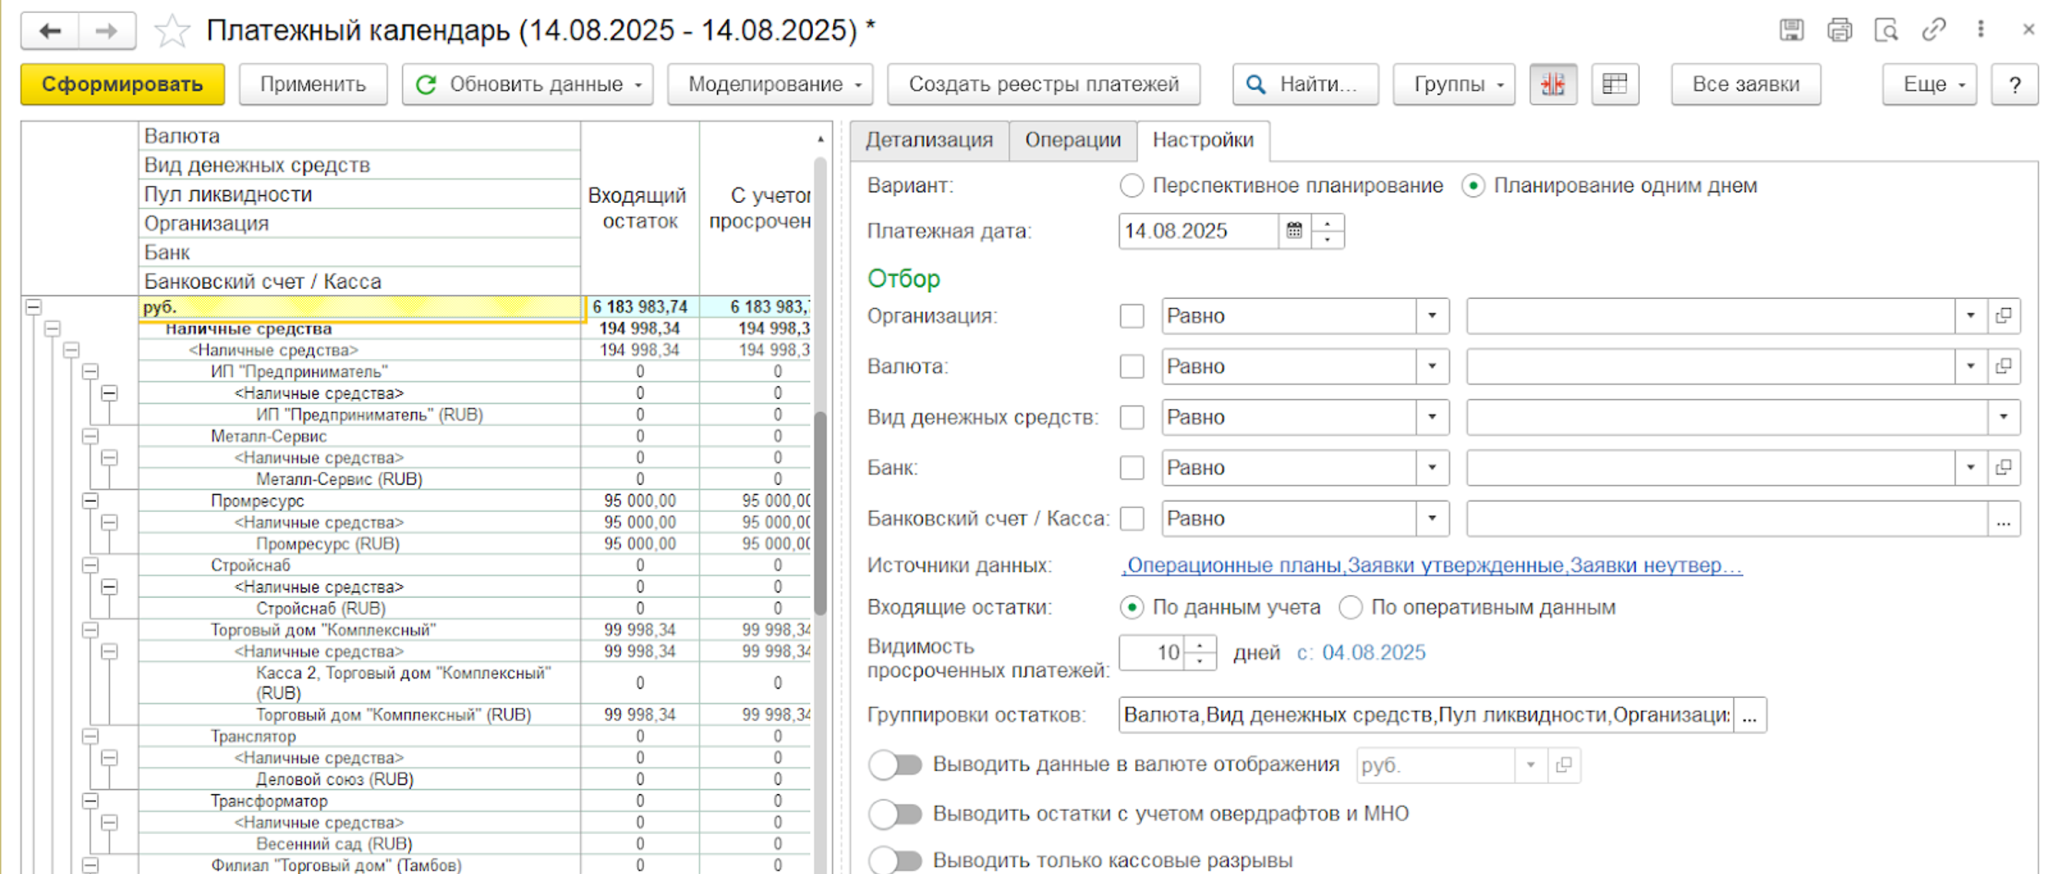Image resolution: width=2048 pixels, height=874 pixels.
Task: Expand comparison type dropdown for Валюта
Action: (1432, 367)
